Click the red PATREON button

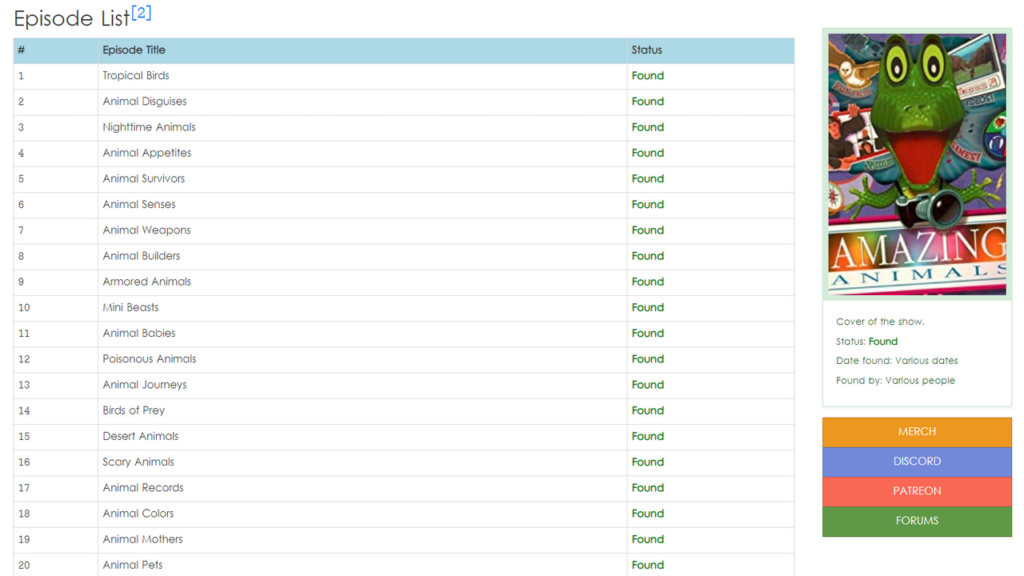click(x=917, y=491)
